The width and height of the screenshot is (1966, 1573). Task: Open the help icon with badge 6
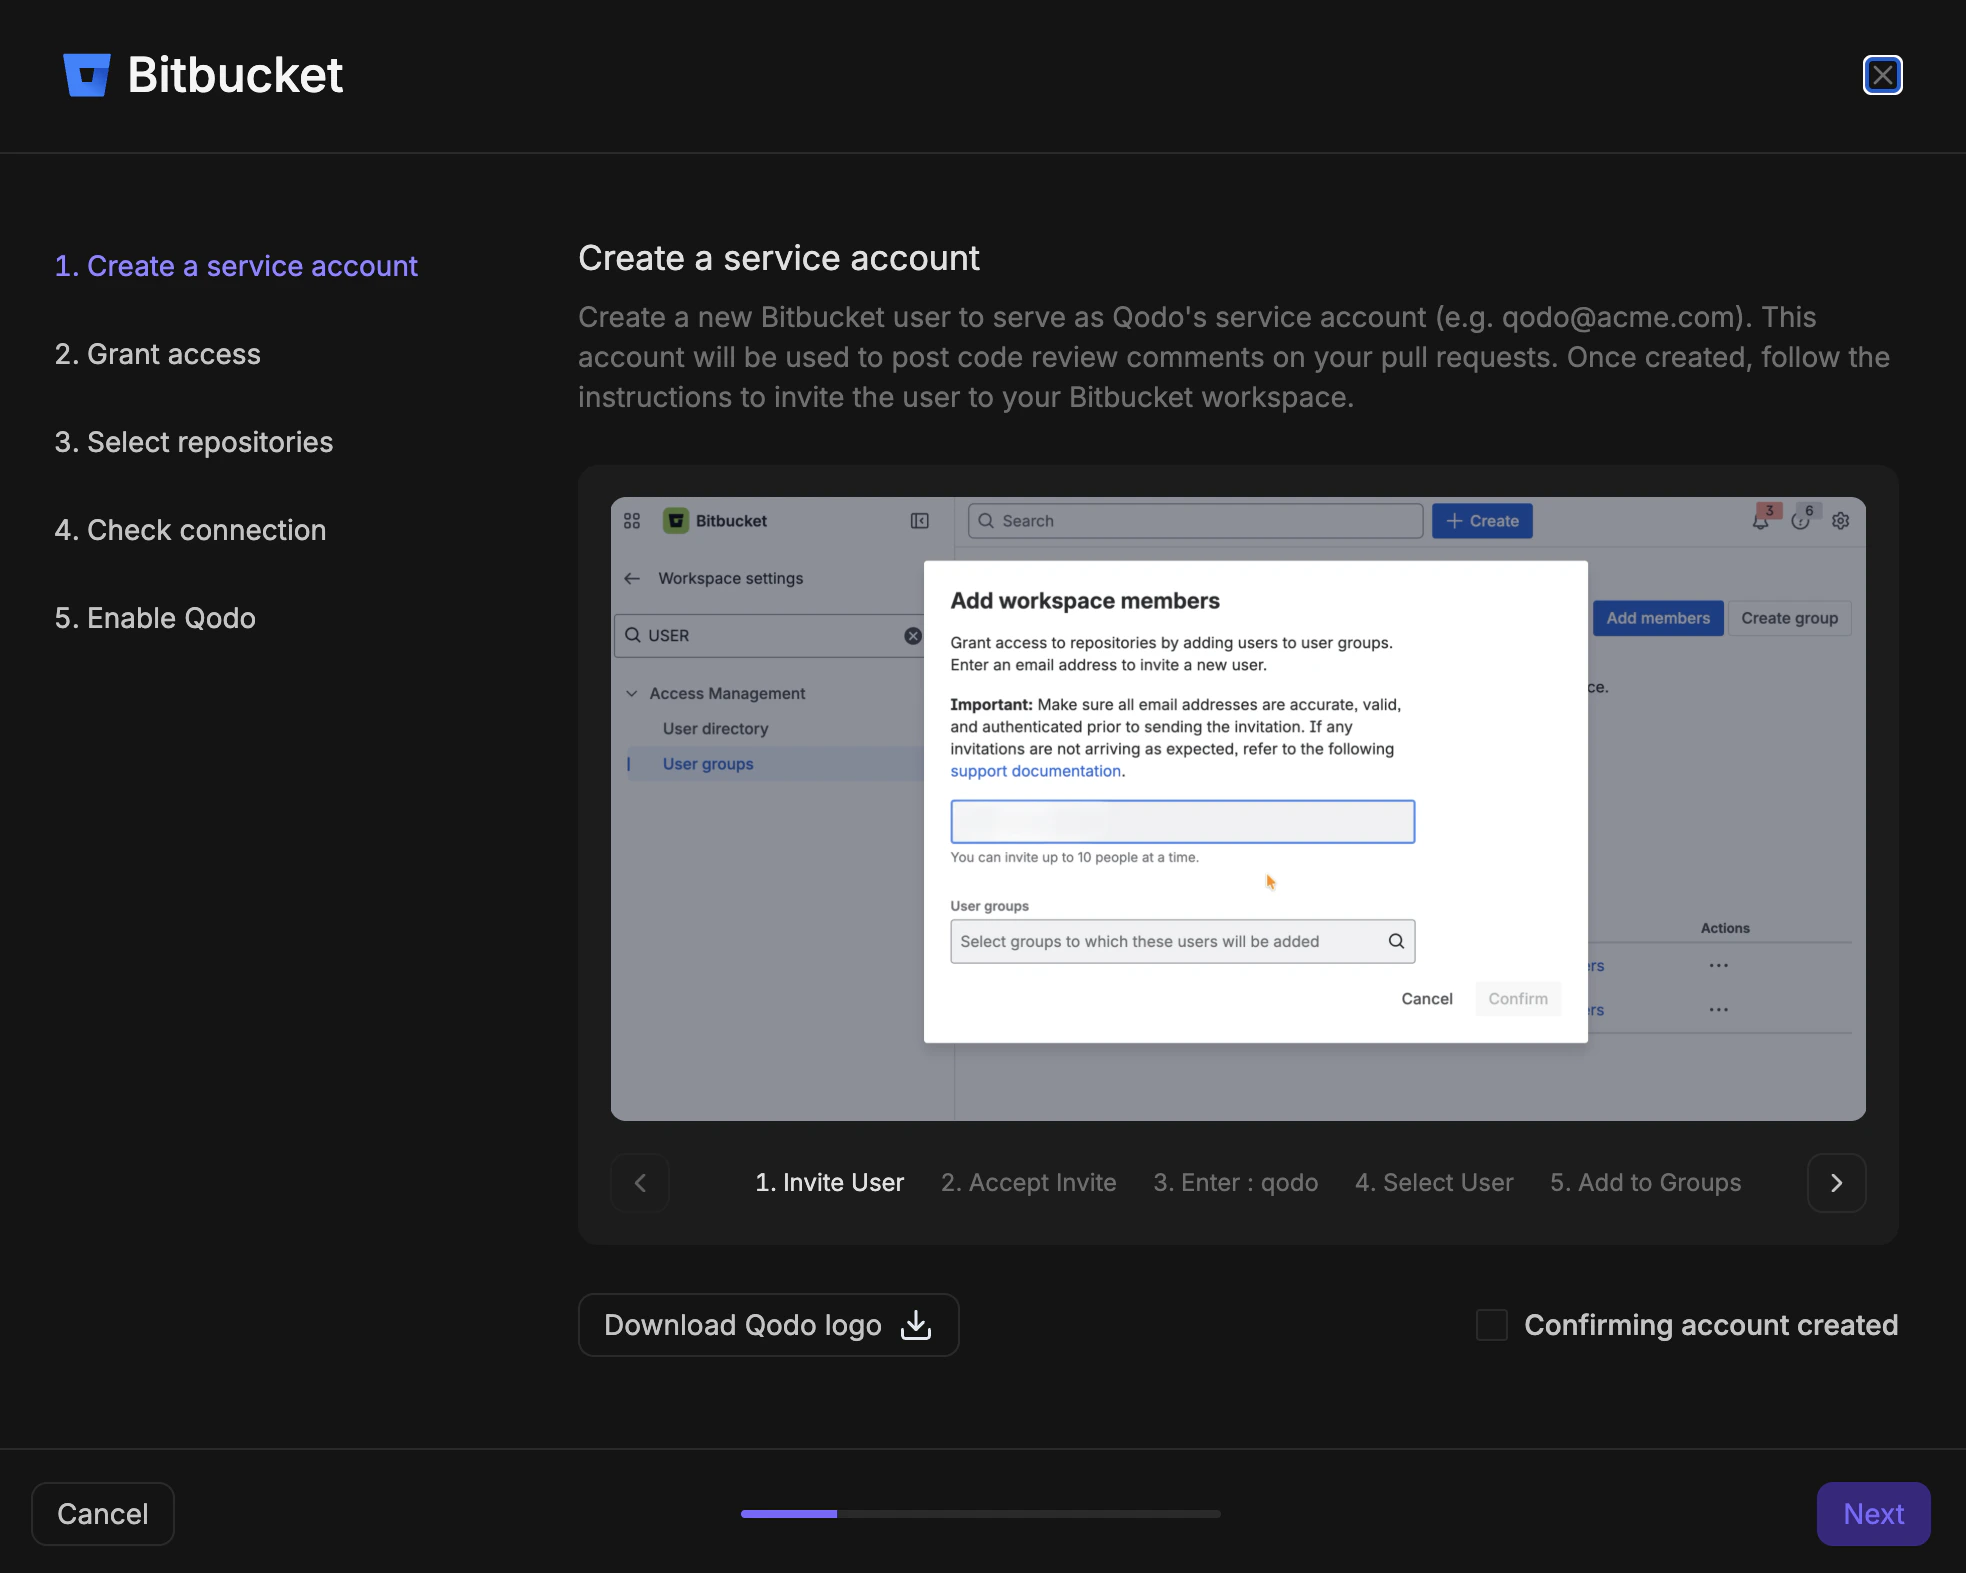(x=1801, y=520)
